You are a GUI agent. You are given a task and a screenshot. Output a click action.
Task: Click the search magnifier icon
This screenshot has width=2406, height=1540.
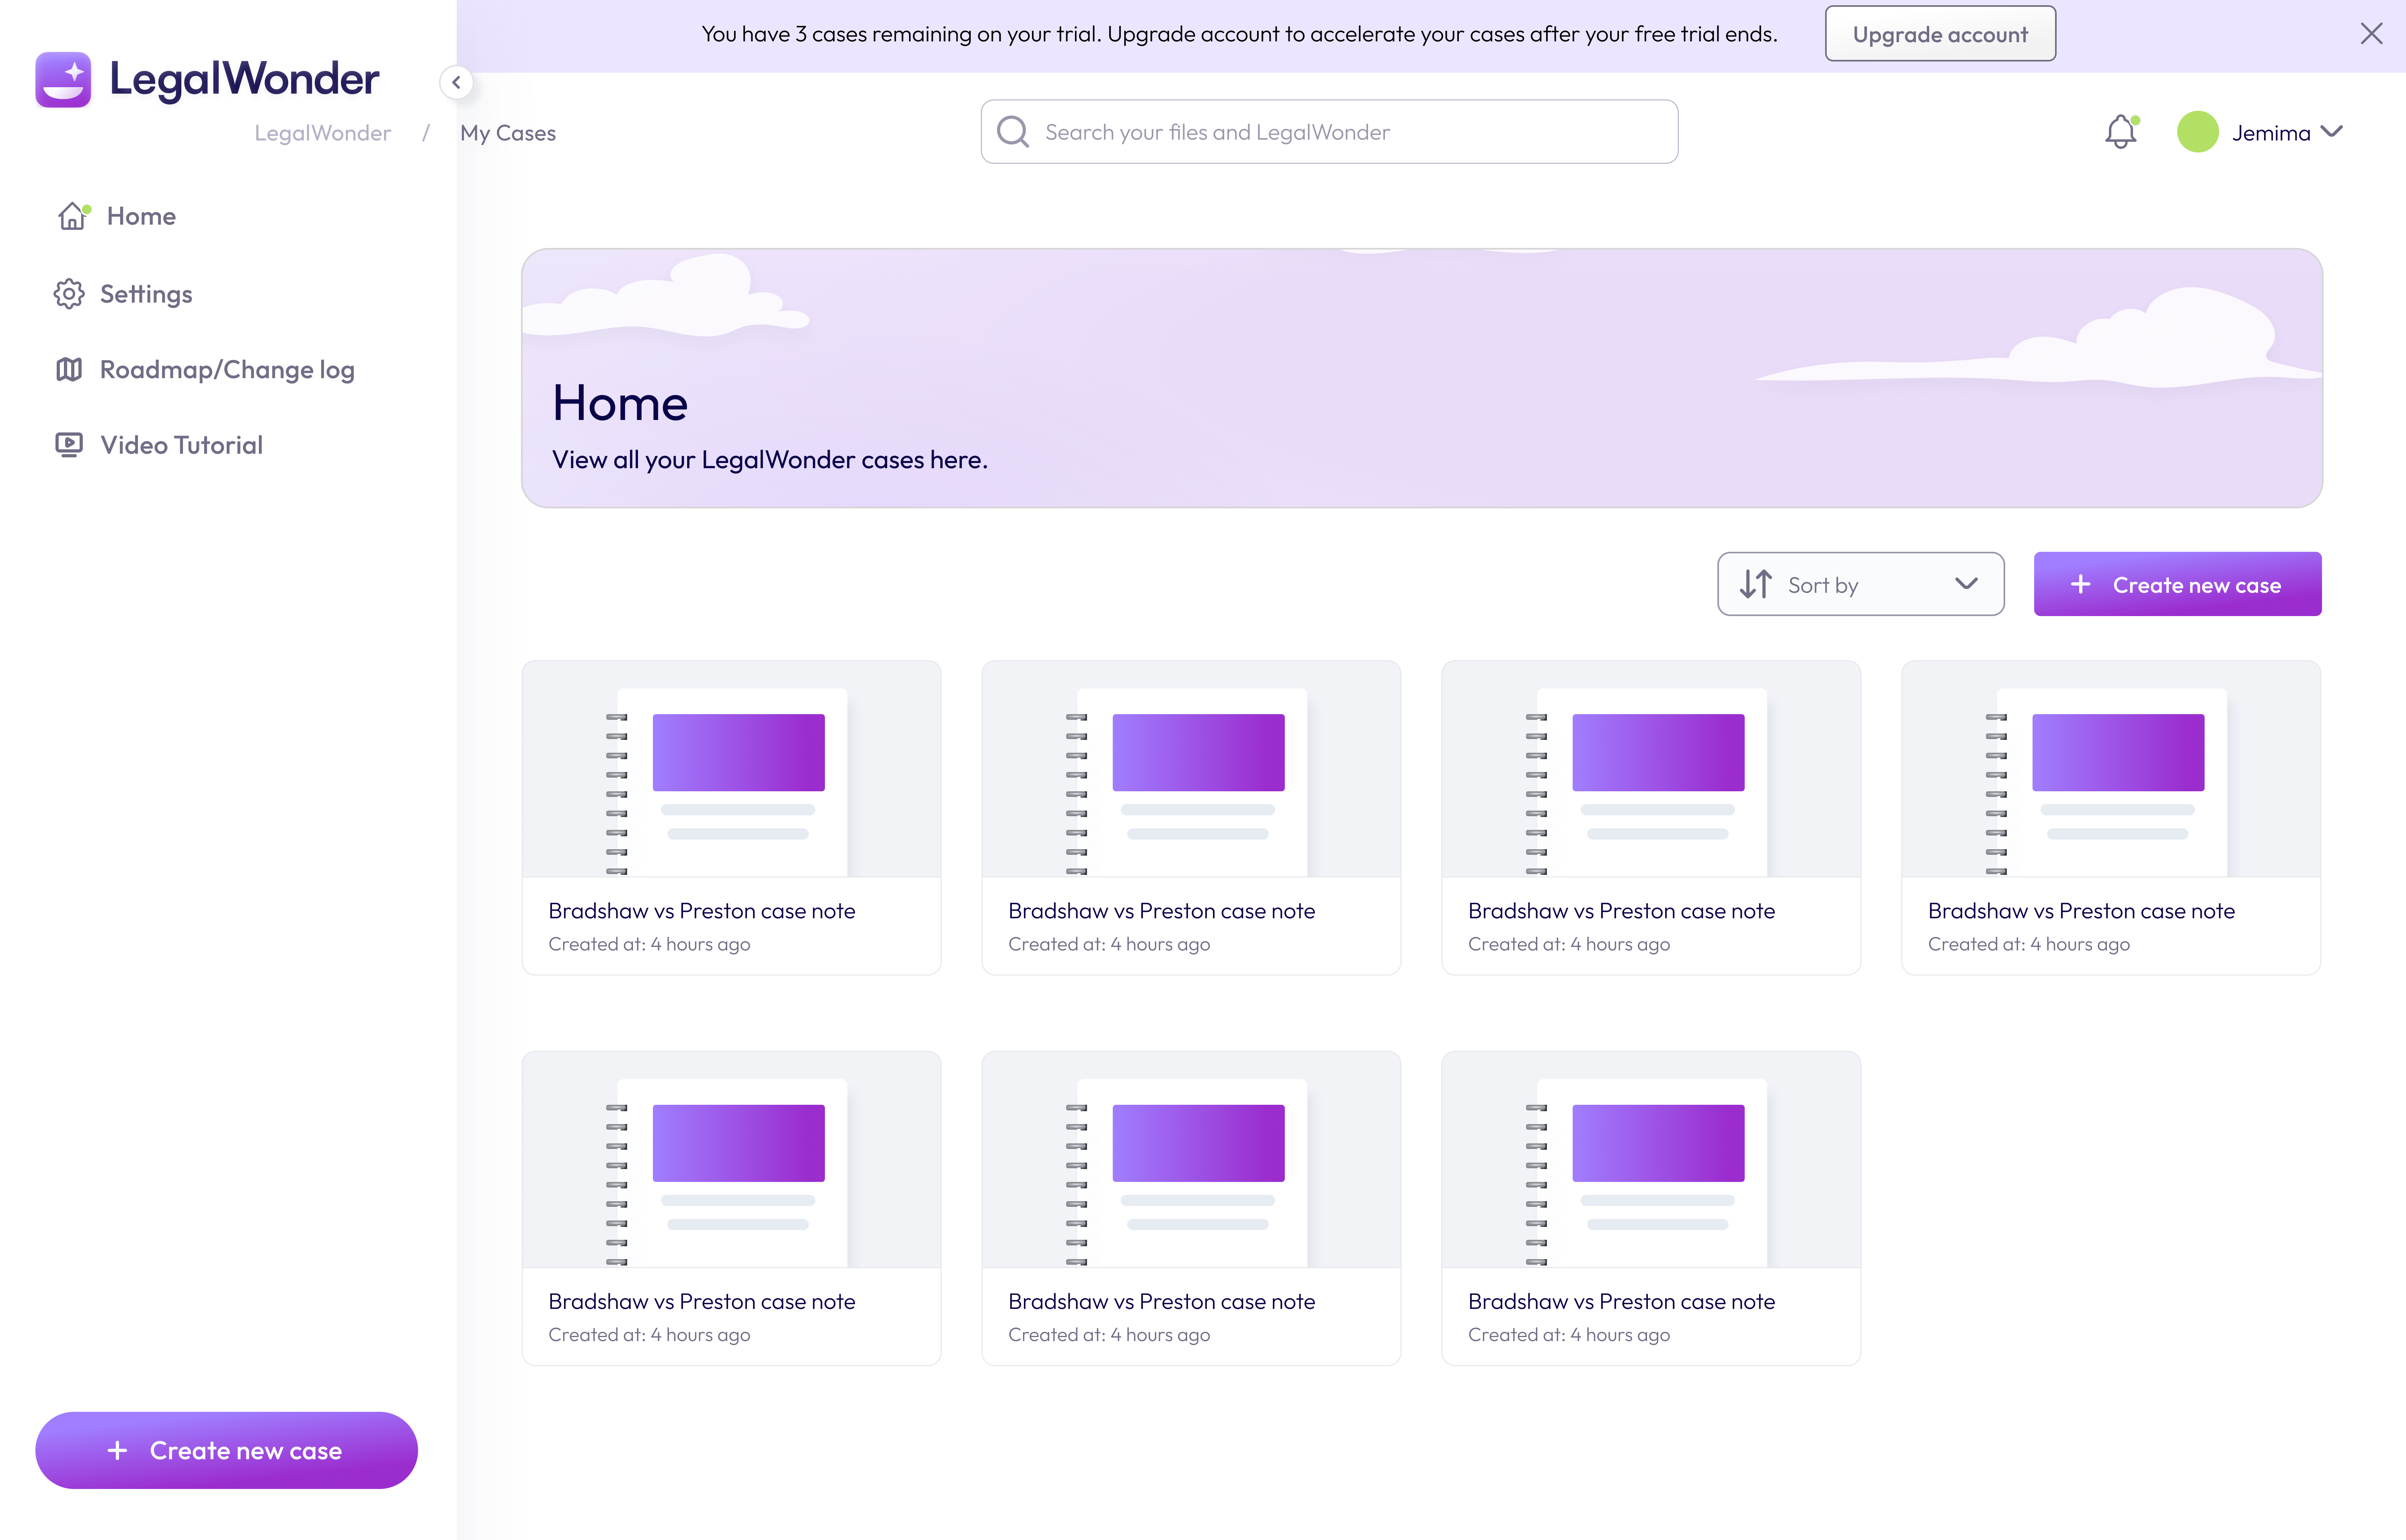pyautogui.click(x=1013, y=131)
